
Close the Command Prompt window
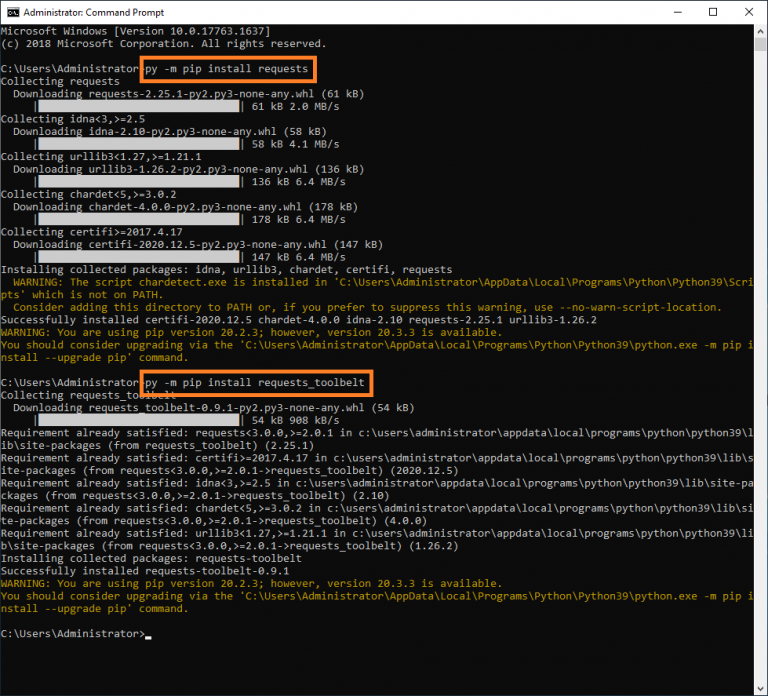coord(749,12)
